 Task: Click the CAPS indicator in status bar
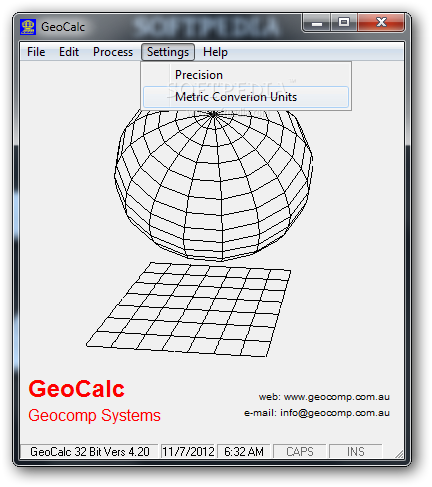300,452
